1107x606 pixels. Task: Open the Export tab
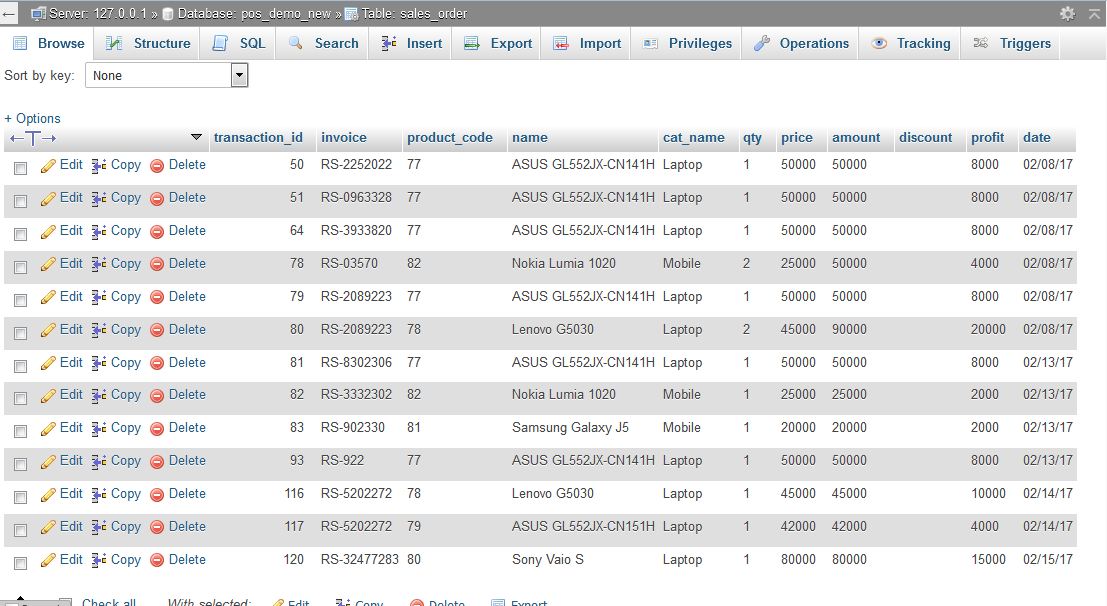tap(498, 44)
